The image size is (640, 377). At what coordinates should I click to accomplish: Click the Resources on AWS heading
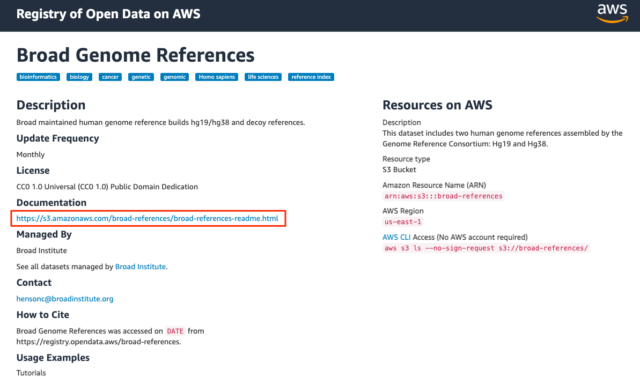point(437,105)
